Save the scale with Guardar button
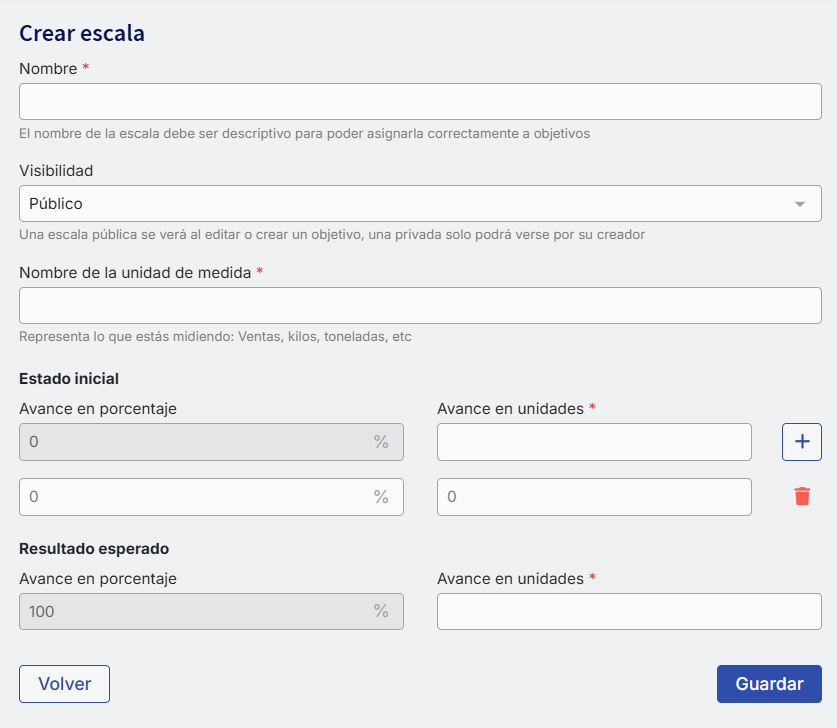 click(769, 684)
